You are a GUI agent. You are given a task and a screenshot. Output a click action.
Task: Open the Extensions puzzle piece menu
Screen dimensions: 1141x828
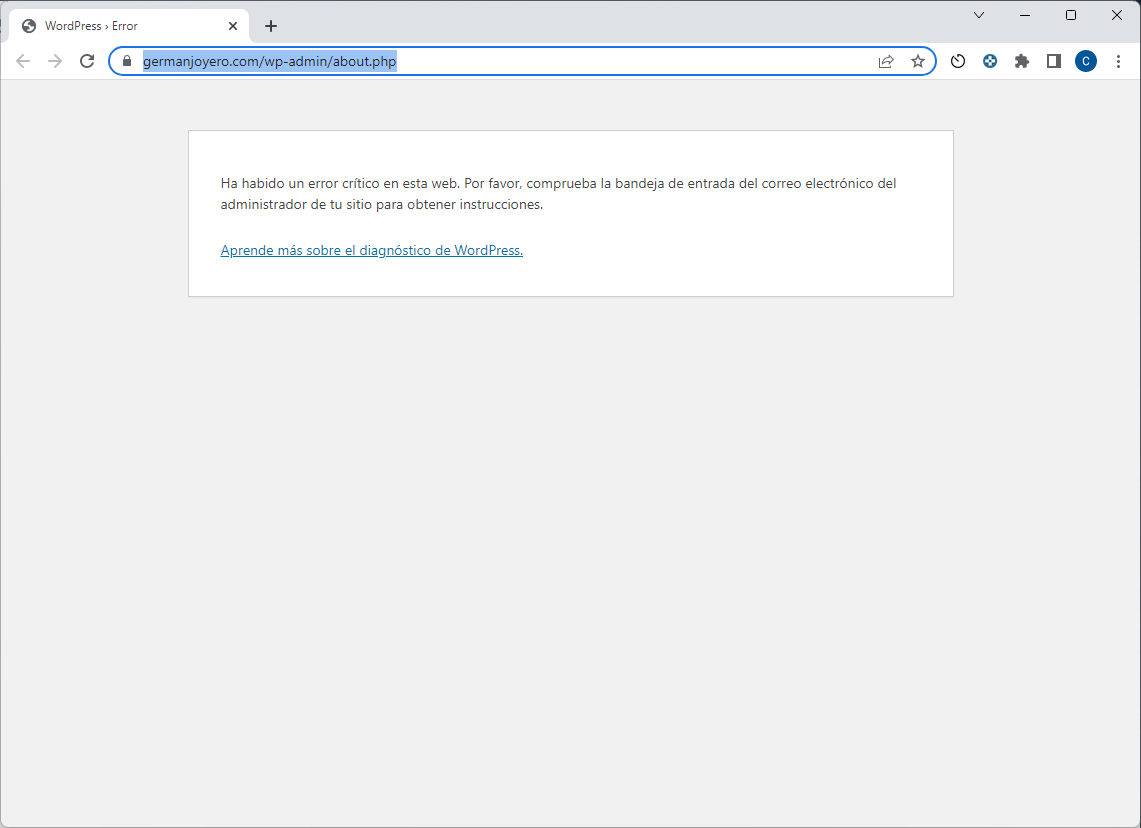1022,61
